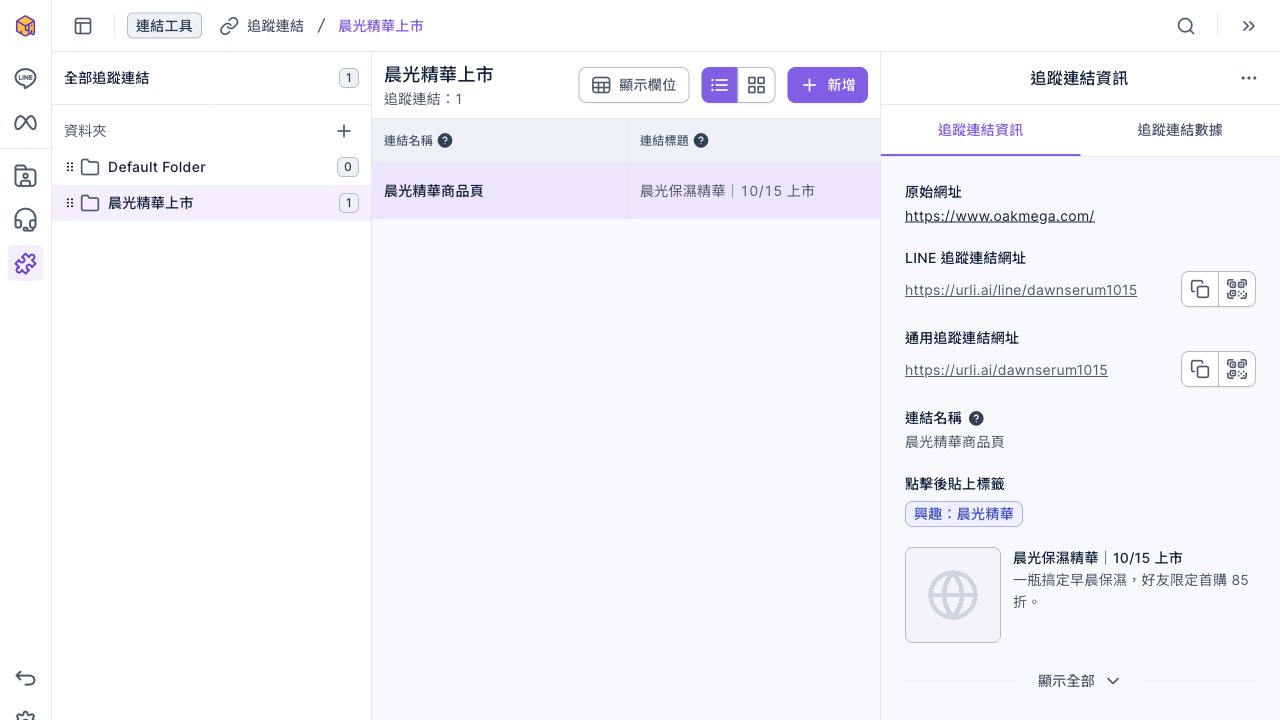1280x720 pixels.
Task: Click help icon beside 連結標題 column header
Action: 701,140
